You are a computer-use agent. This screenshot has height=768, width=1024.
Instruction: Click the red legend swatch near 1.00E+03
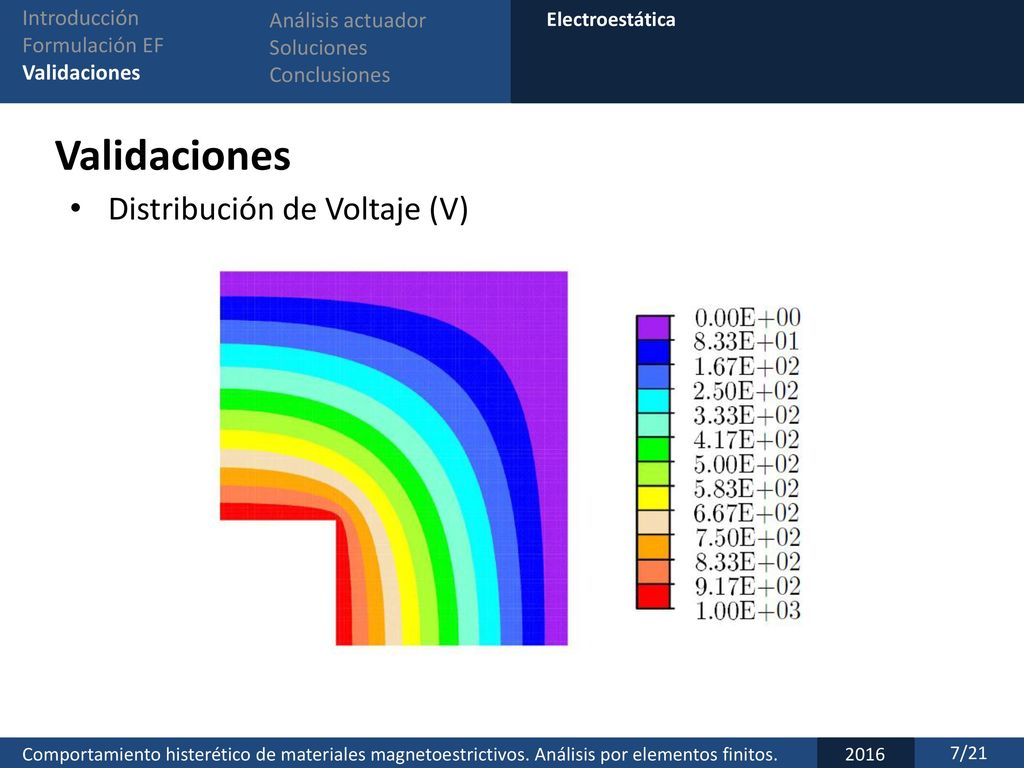(653, 596)
